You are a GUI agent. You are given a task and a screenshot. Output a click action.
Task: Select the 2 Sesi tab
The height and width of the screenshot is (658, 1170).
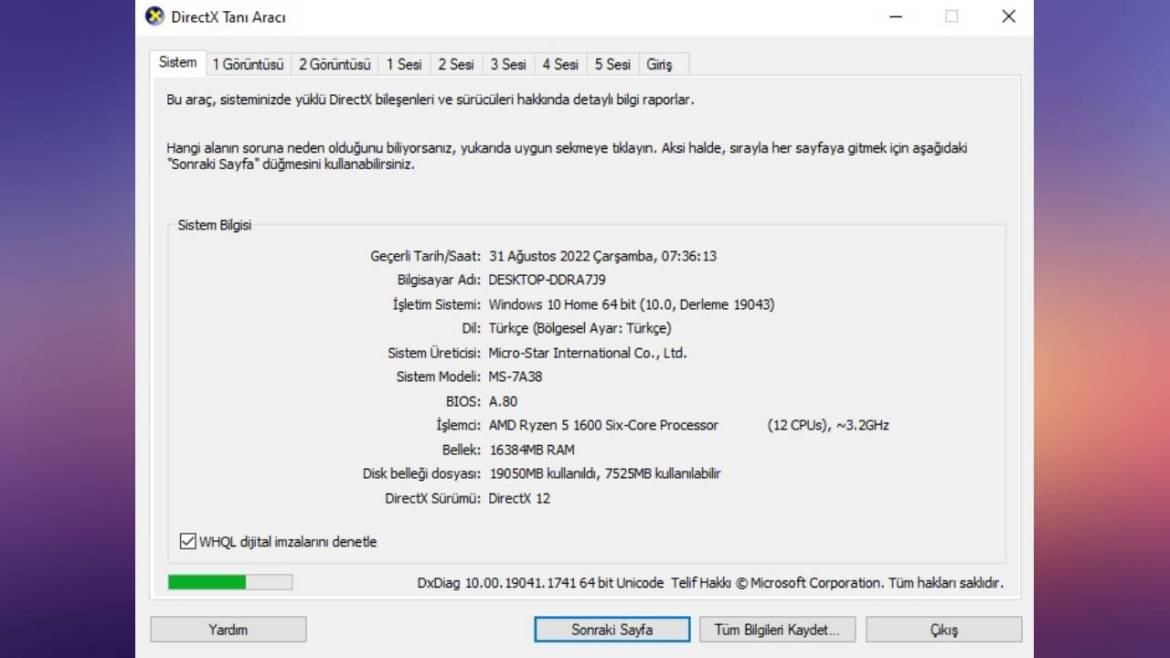pyautogui.click(x=456, y=64)
